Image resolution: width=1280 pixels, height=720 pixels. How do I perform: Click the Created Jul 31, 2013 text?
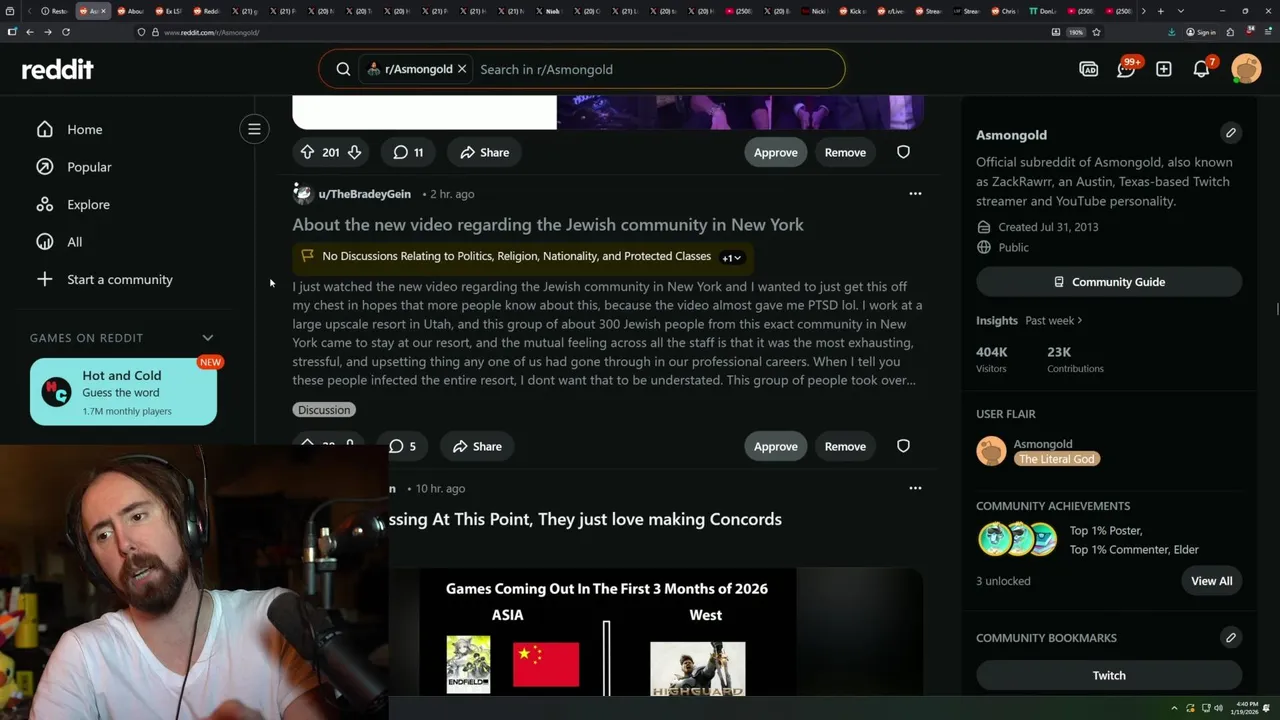click(x=1047, y=227)
